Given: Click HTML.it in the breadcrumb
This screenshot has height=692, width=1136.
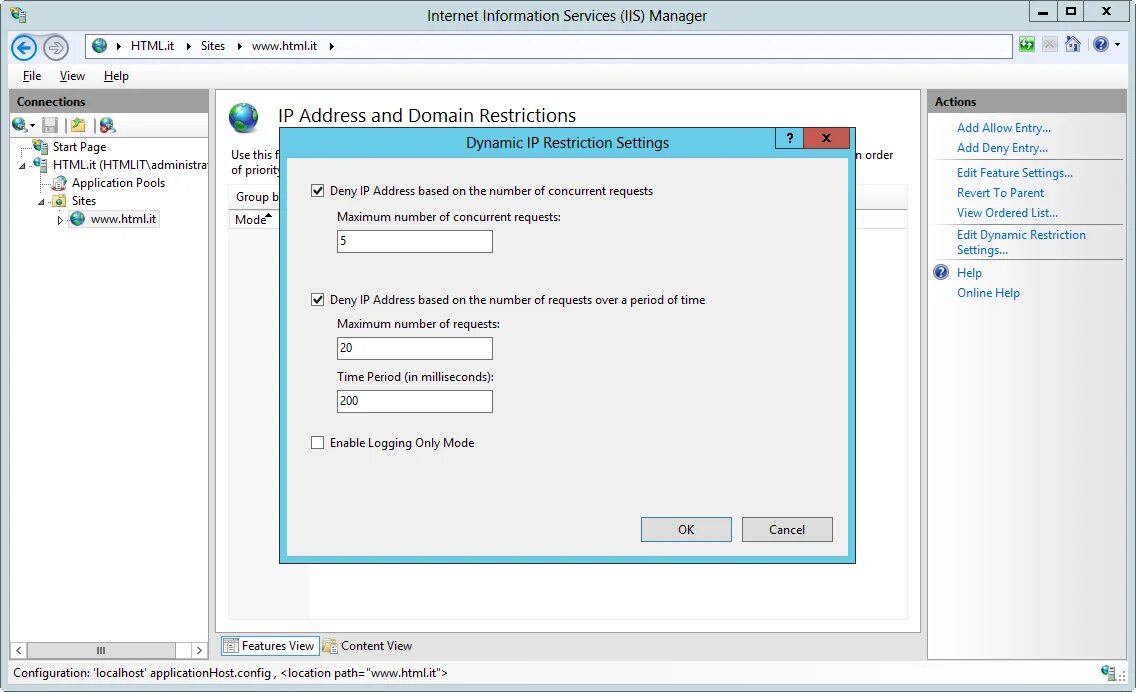Looking at the screenshot, I should 152,46.
